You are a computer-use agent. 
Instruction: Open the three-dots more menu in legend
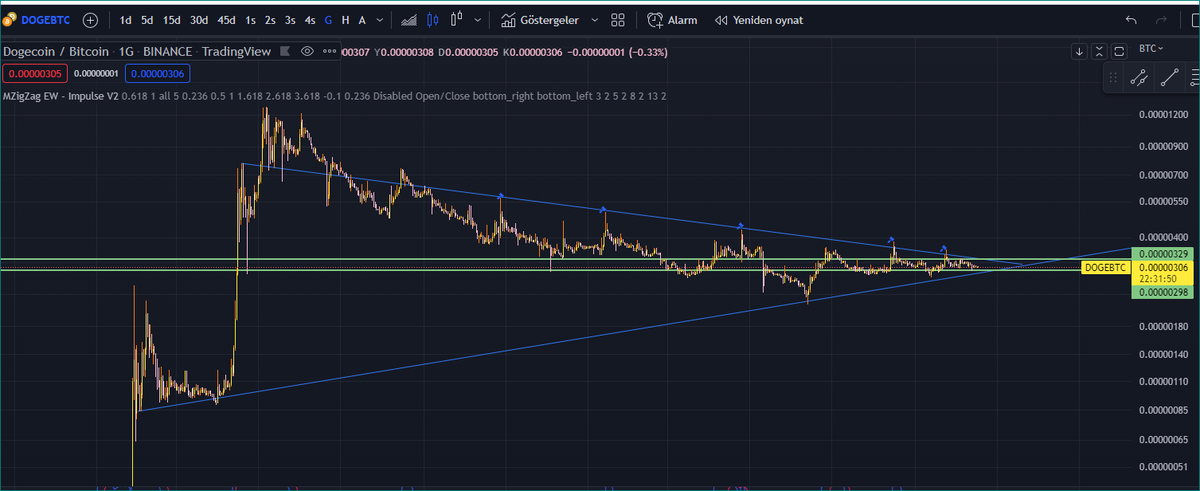click(x=328, y=50)
